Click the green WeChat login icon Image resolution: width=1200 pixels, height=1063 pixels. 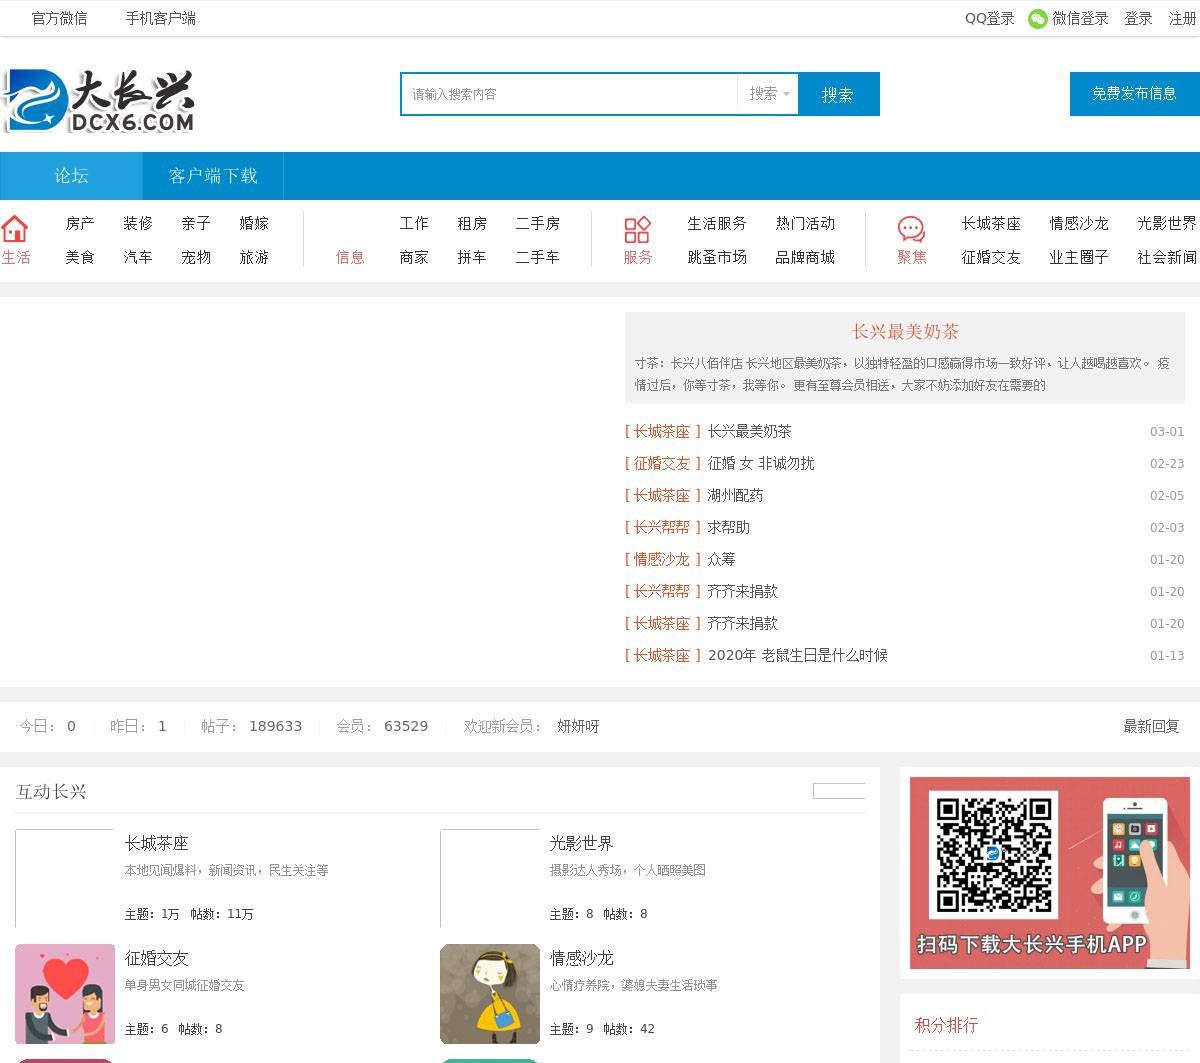click(x=1038, y=19)
